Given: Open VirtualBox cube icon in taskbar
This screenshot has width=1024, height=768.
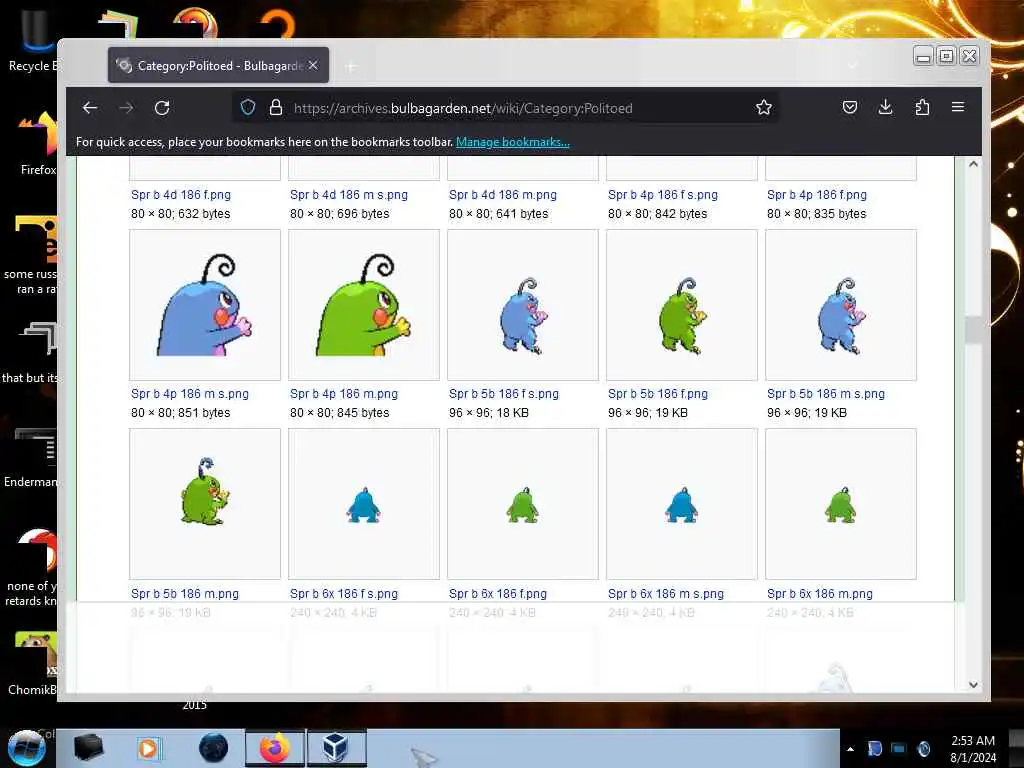Looking at the screenshot, I should point(336,748).
